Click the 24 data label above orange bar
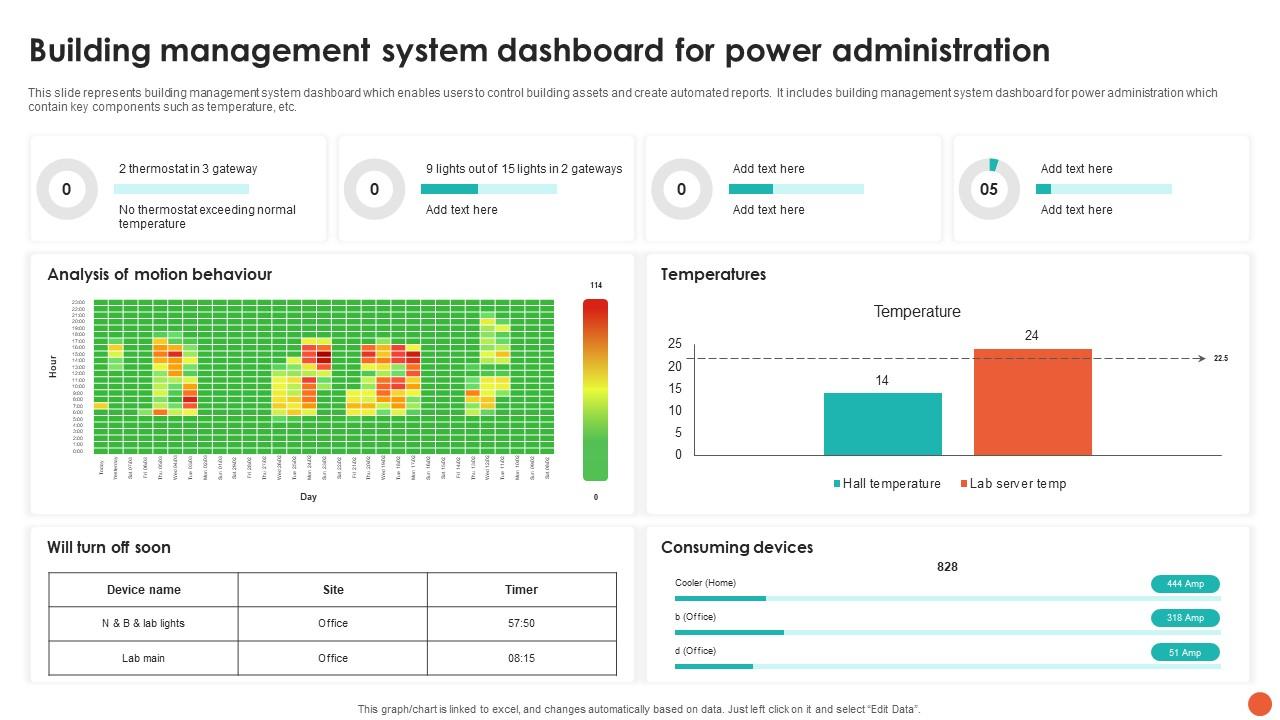Image resolution: width=1280 pixels, height=720 pixels. [1032, 336]
